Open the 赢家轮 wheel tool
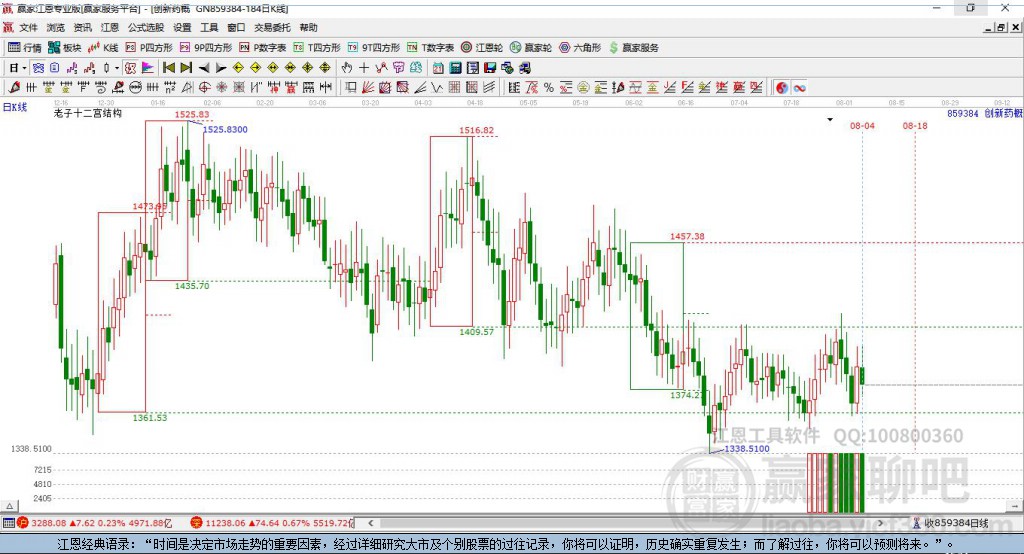 pos(531,48)
